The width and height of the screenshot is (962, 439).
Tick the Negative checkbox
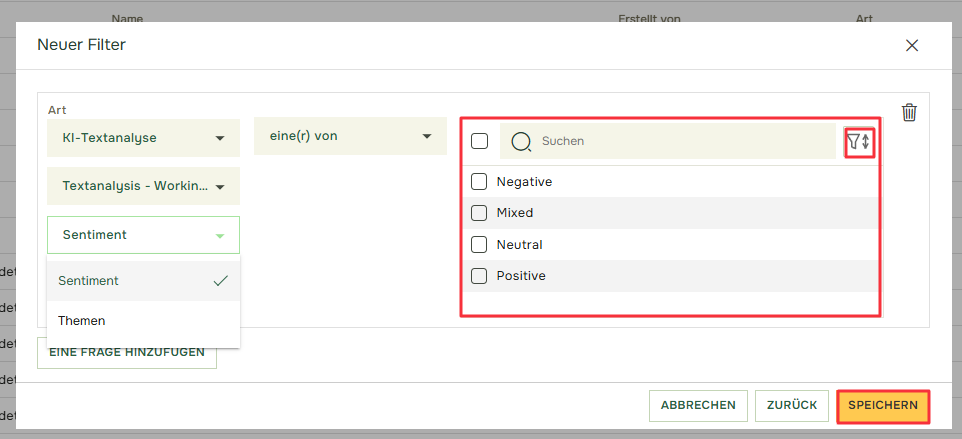(479, 181)
